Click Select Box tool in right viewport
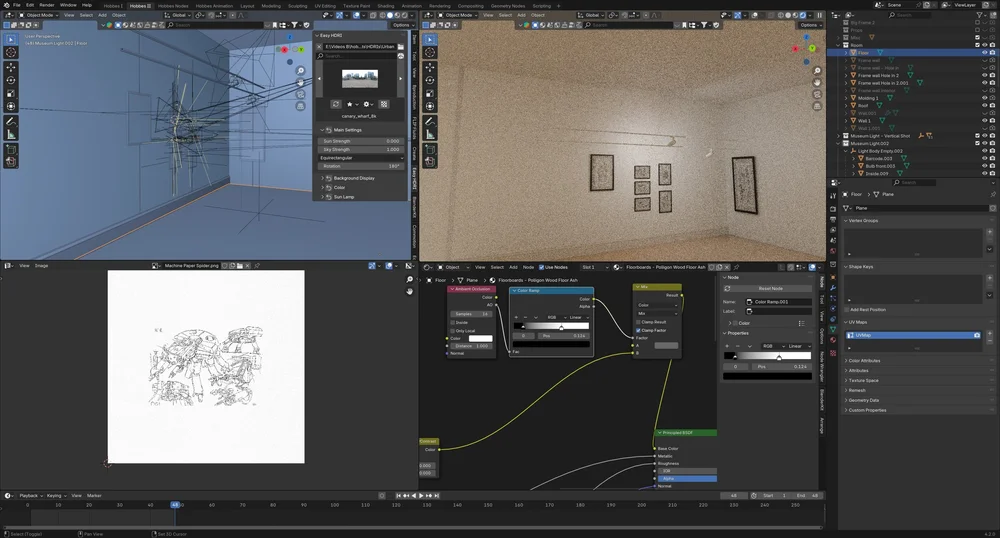1000x538 pixels. pos(430,40)
